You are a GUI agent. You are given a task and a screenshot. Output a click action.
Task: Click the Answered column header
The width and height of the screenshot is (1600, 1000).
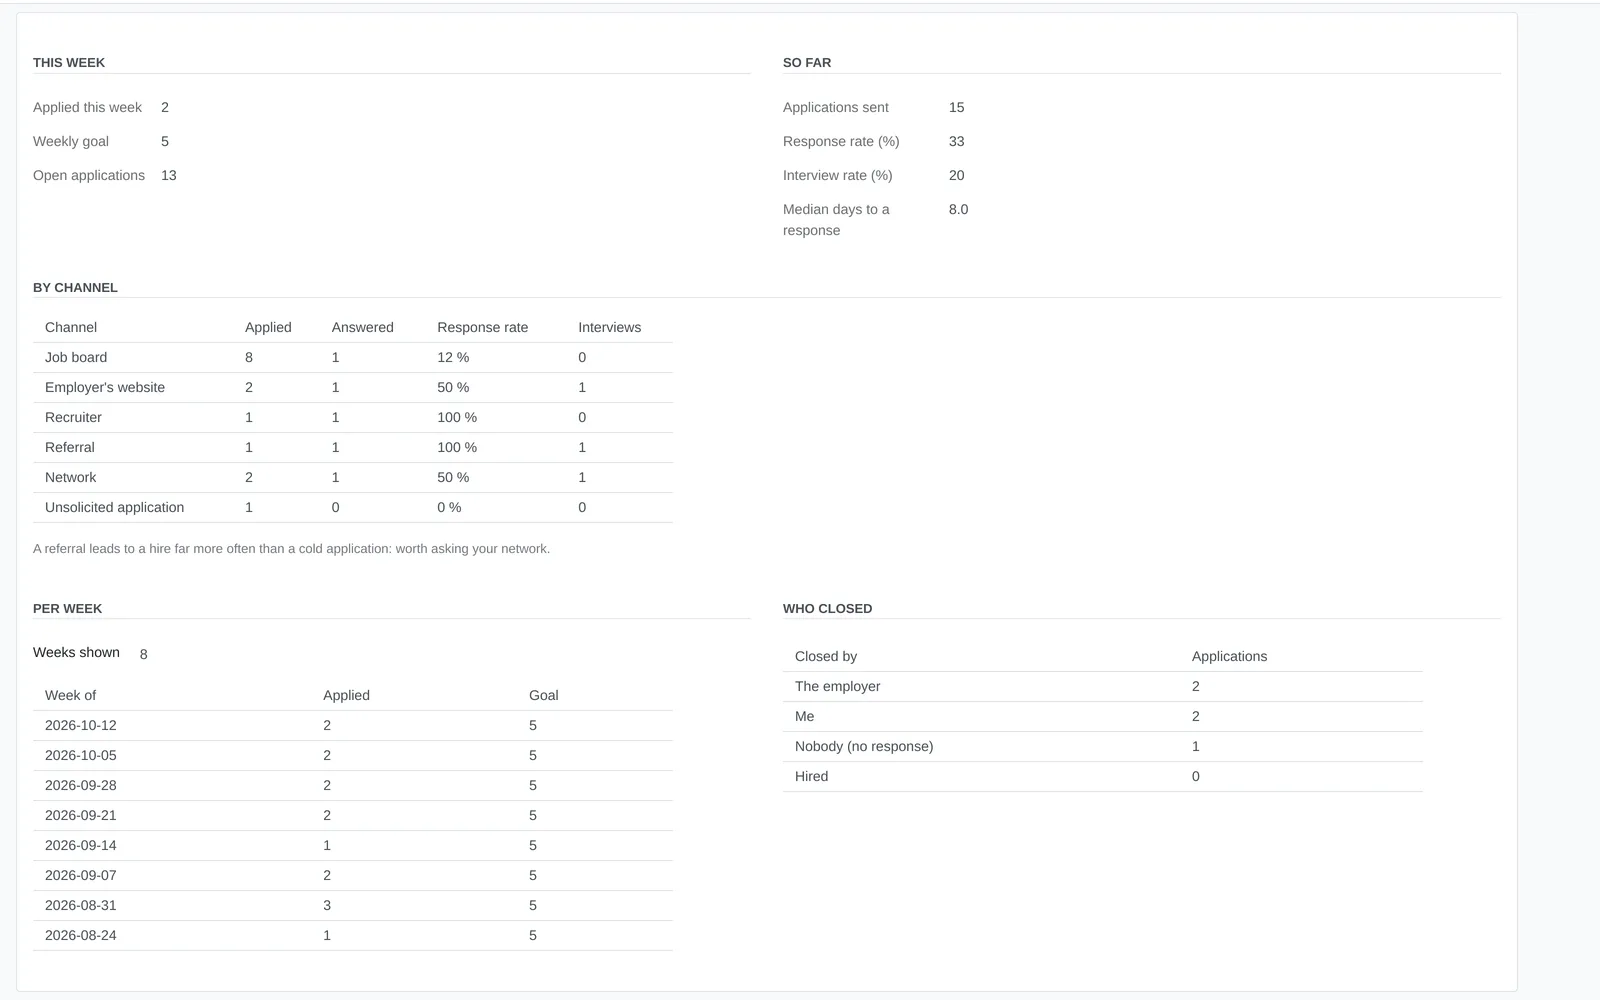click(x=363, y=327)
